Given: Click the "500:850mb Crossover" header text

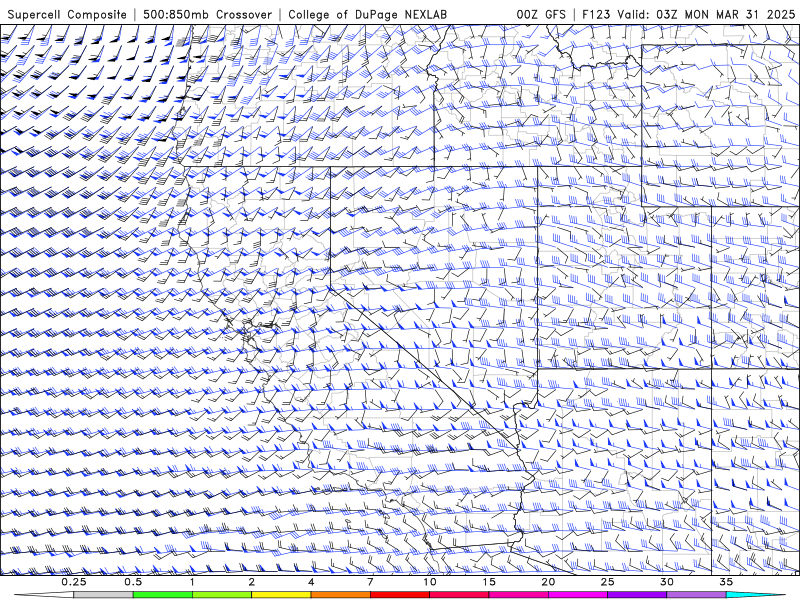Looking at the screenshot, I should (x=207, y=14).
